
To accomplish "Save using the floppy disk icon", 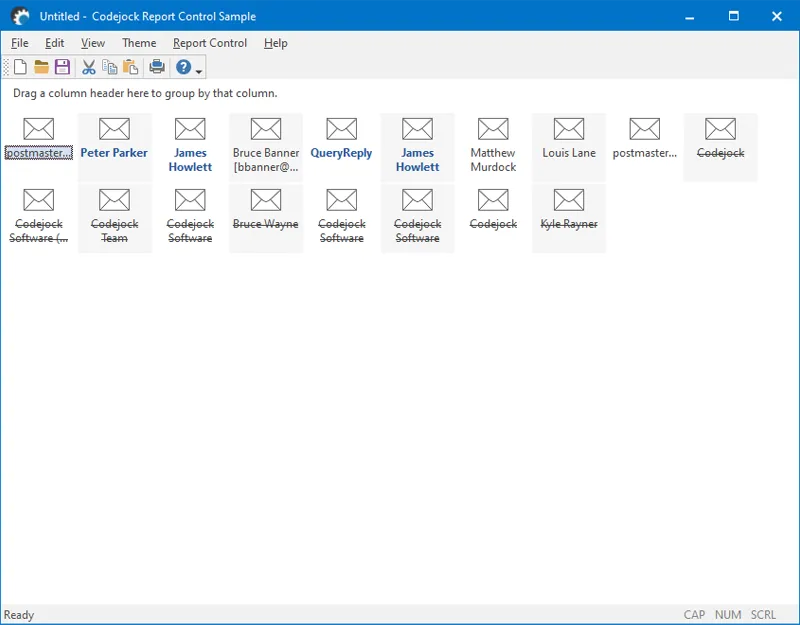I will (x=62, y=68).
